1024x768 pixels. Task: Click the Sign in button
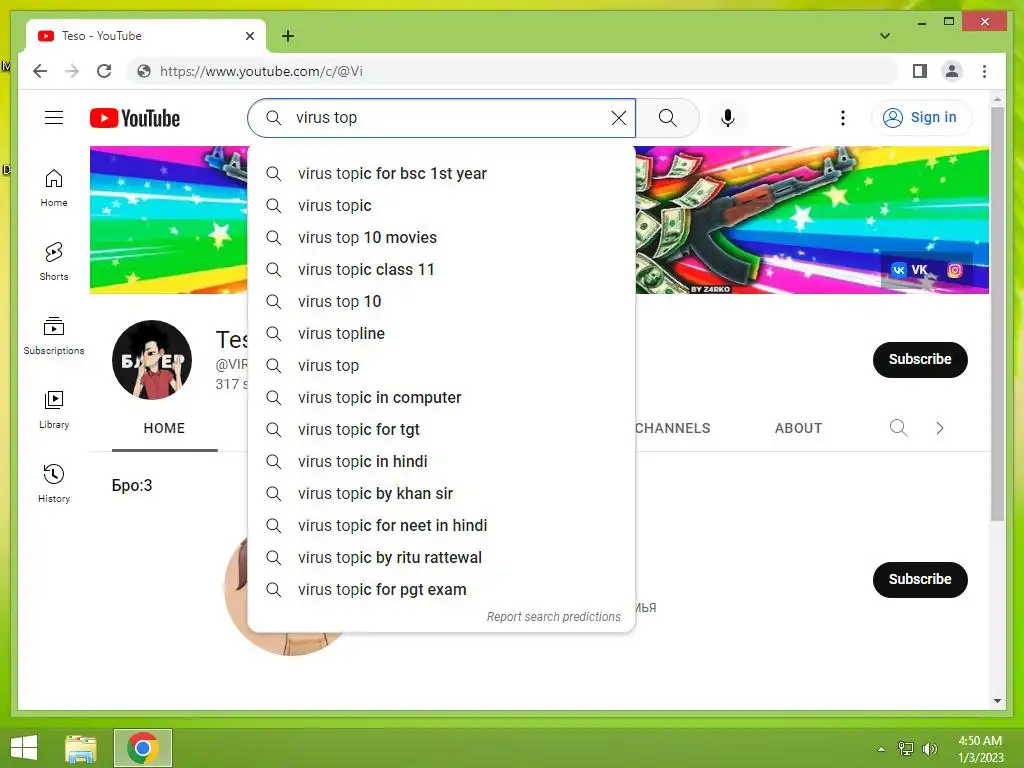click(x=921, y=118)
